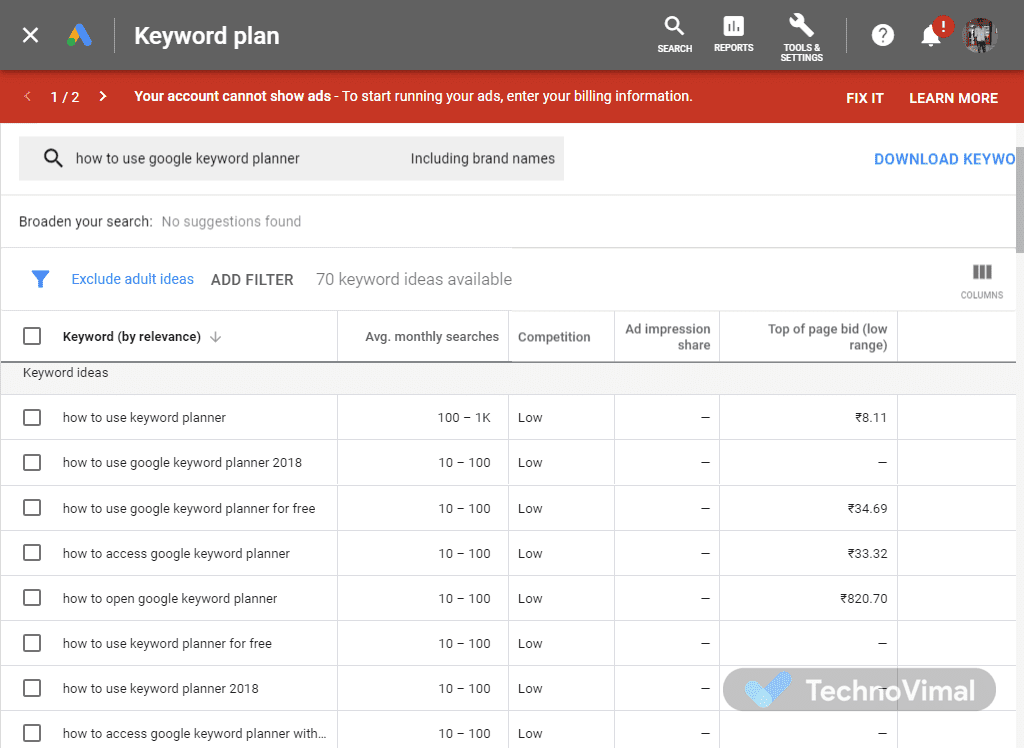This screenshot has height=748, width=1024.
Task: Check 'how to use google keyword planner for free'
Action: click(32, 508)
